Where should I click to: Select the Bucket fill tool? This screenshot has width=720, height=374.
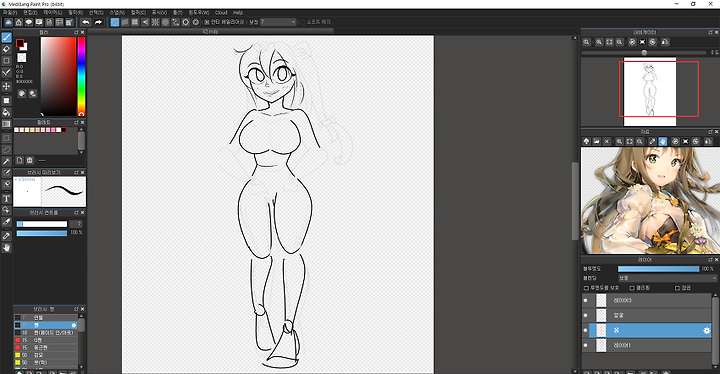pyautogui.click(x=6, y=112)
